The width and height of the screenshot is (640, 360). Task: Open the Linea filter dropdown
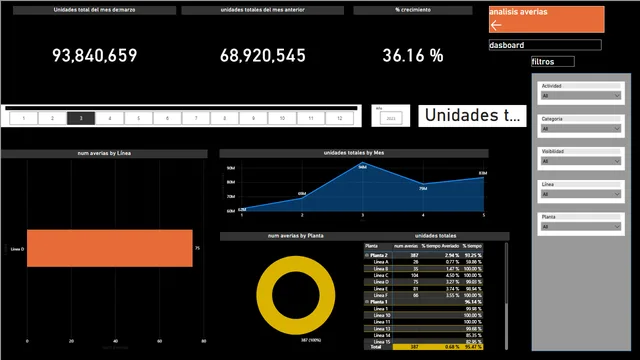tap(580, 194)
